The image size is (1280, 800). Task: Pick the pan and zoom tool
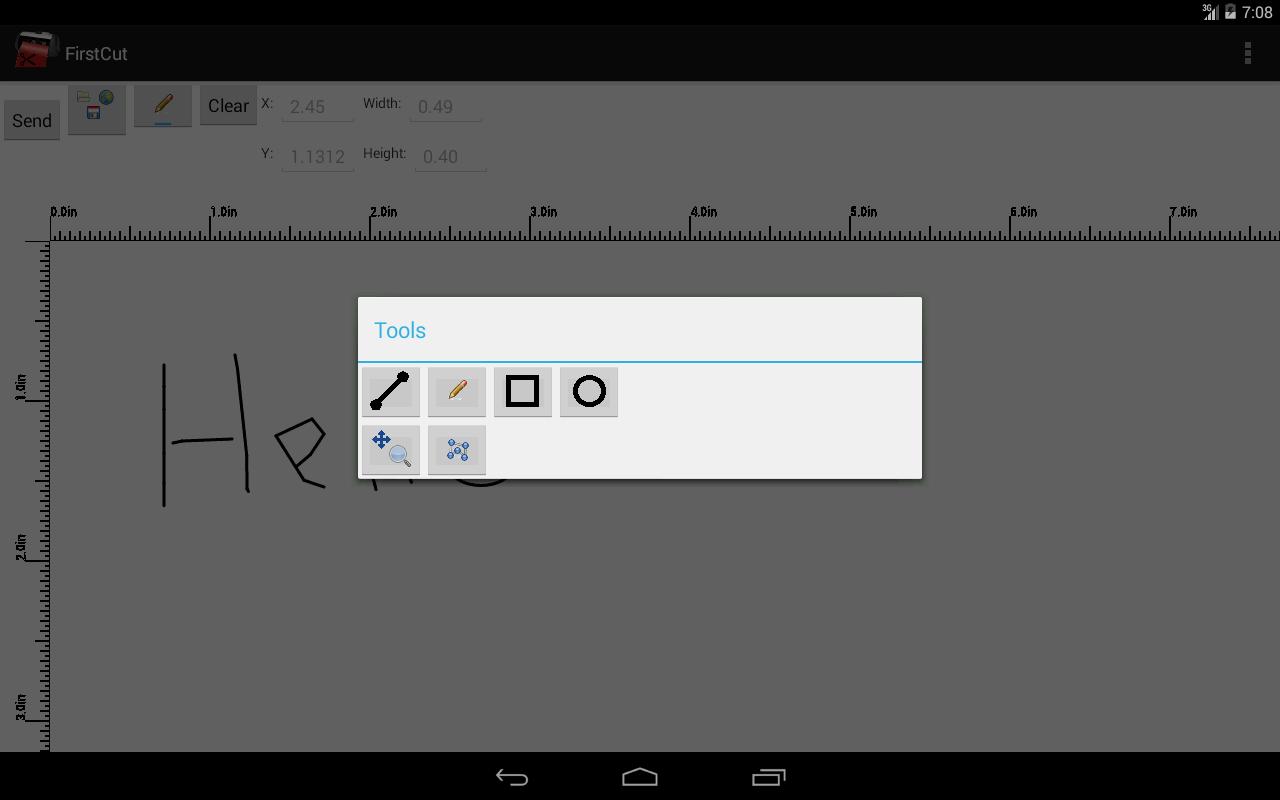(x=390, y=449)
